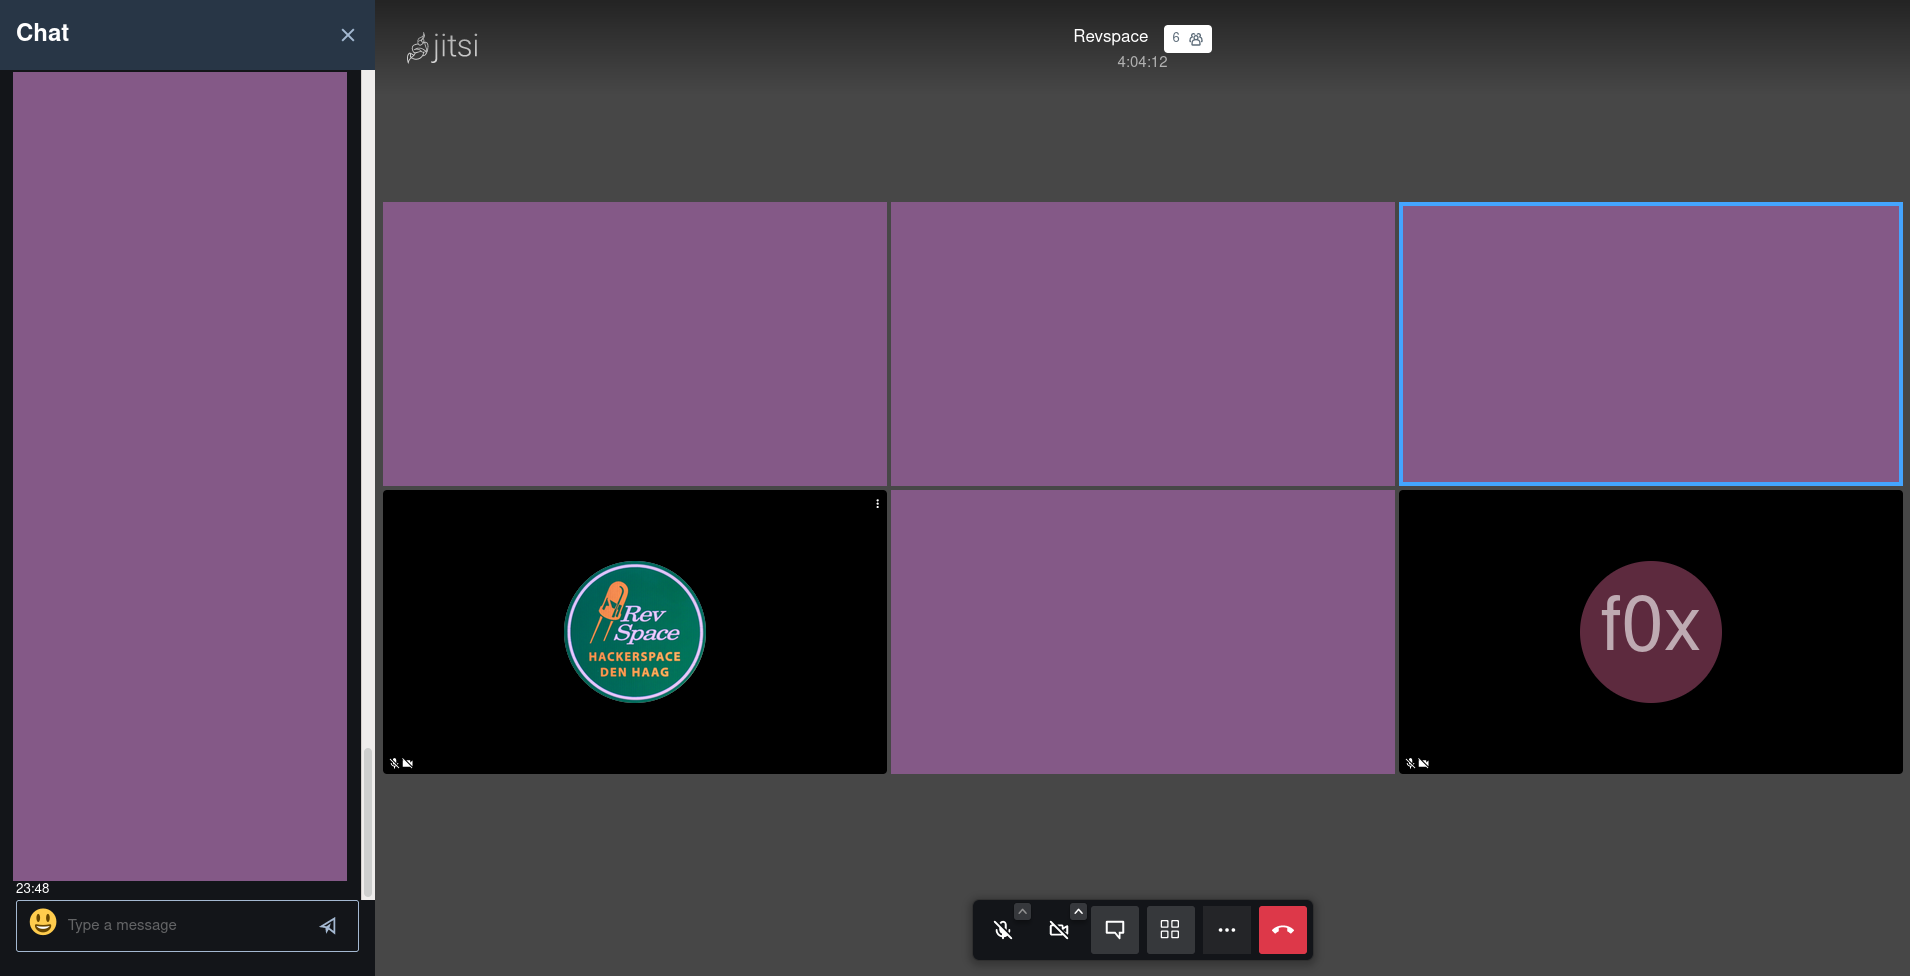The width and height of the screenshot is (1910, 976).
Task: Click the chat panel vertical scrollbar
Action: click(x=367, y=820)
